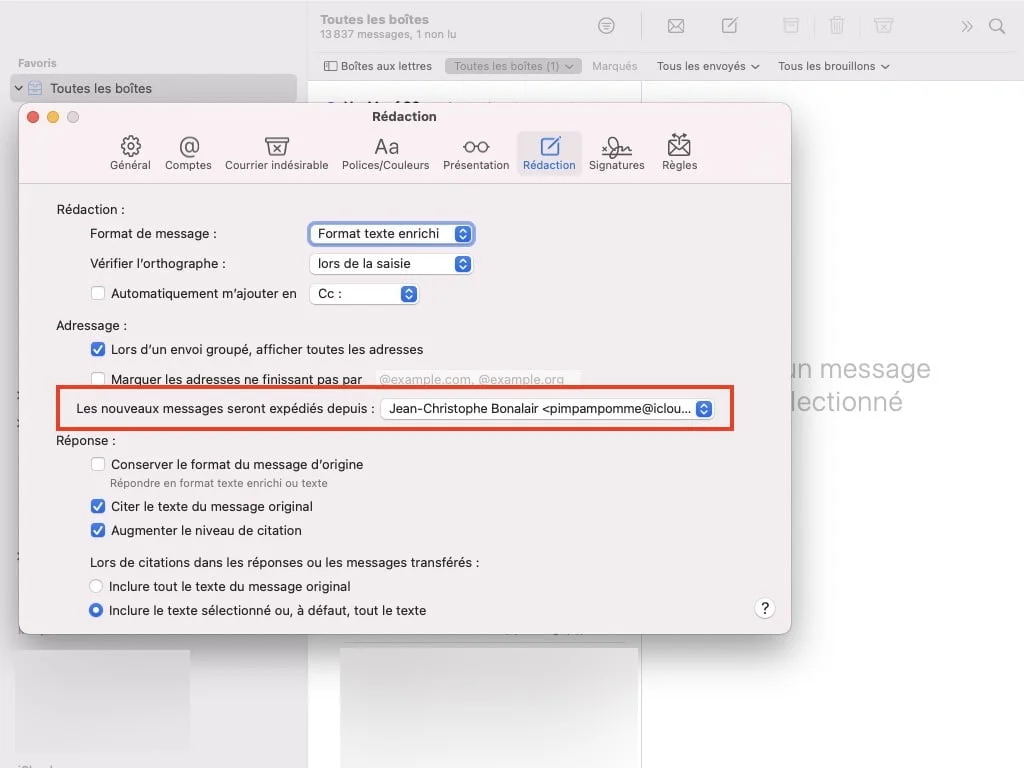Screen dimensions: 1024x768
Task: Open the Courrier indésirable settings
Action: point(276,152)
